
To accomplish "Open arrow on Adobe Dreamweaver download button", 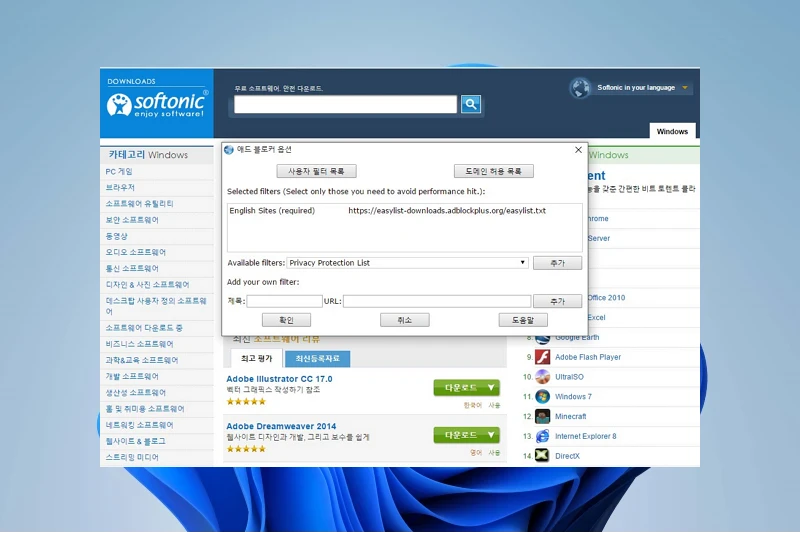I will coord(491,435).
